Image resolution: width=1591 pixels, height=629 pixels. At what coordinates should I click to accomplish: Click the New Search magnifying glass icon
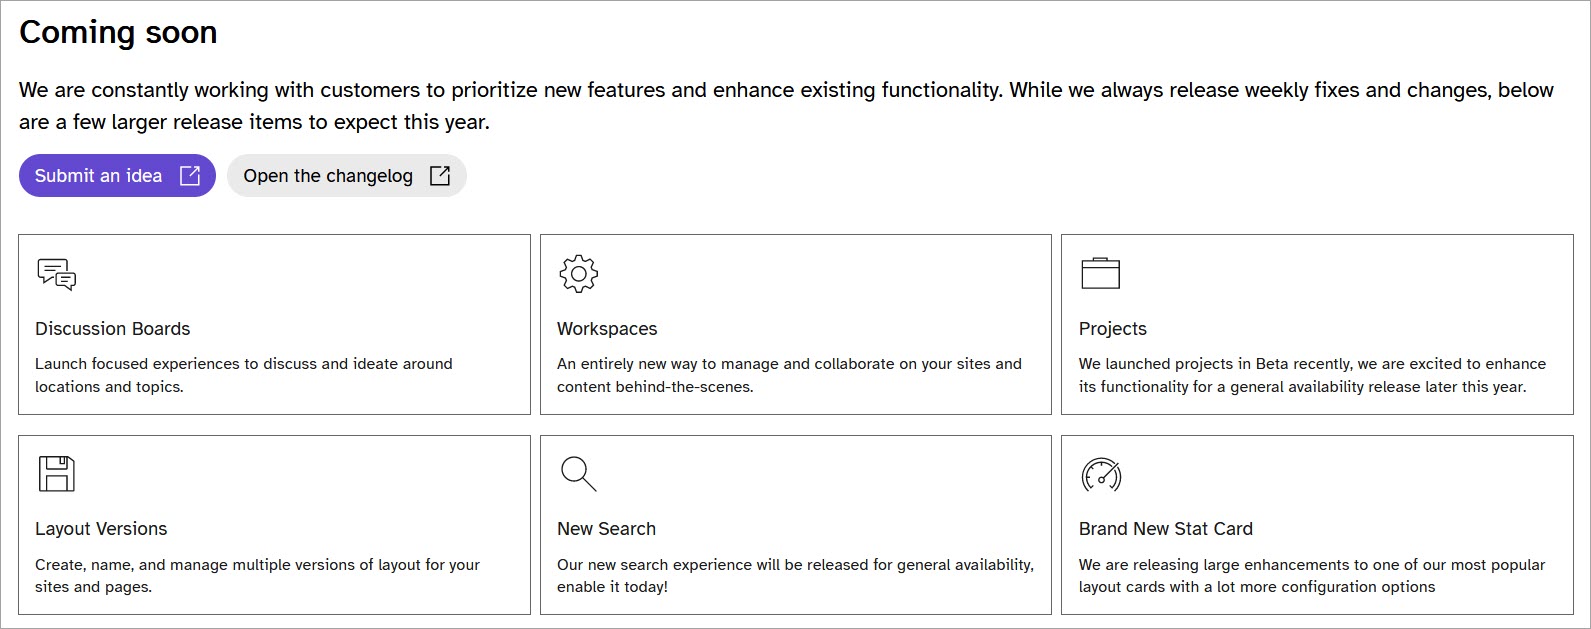coord(578,474)
